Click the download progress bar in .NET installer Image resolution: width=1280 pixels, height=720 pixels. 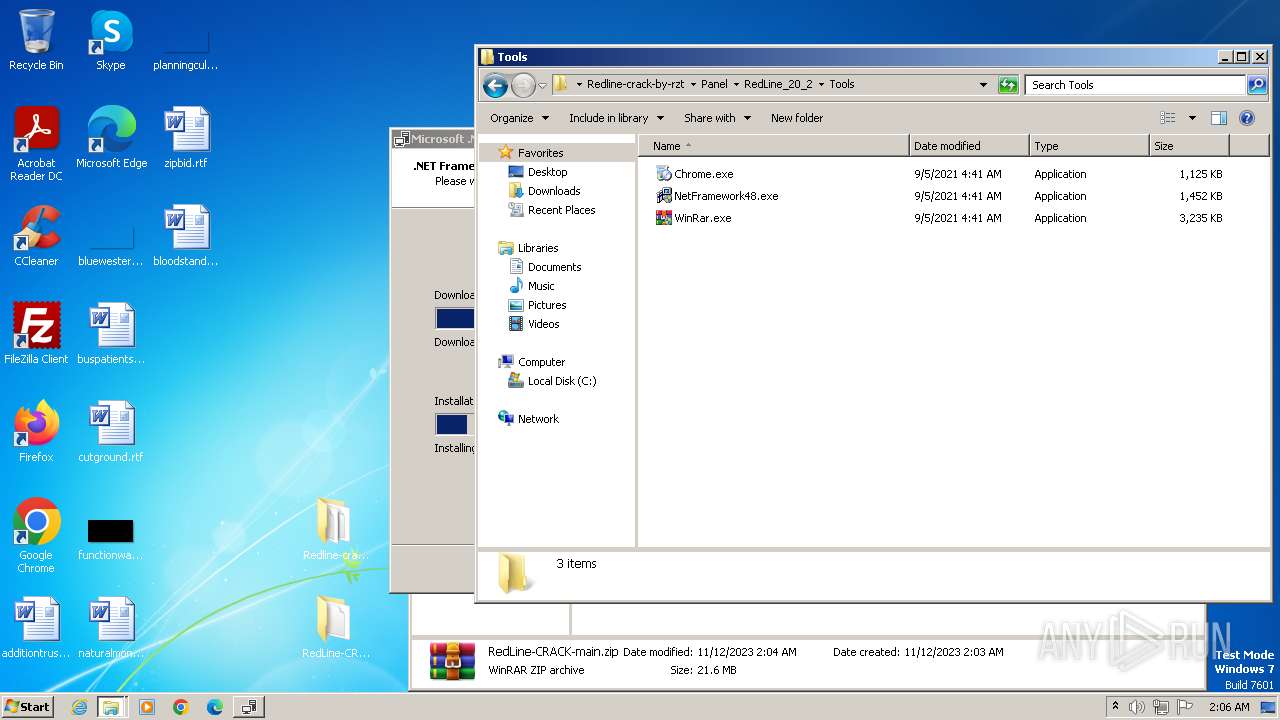(455, 319)
